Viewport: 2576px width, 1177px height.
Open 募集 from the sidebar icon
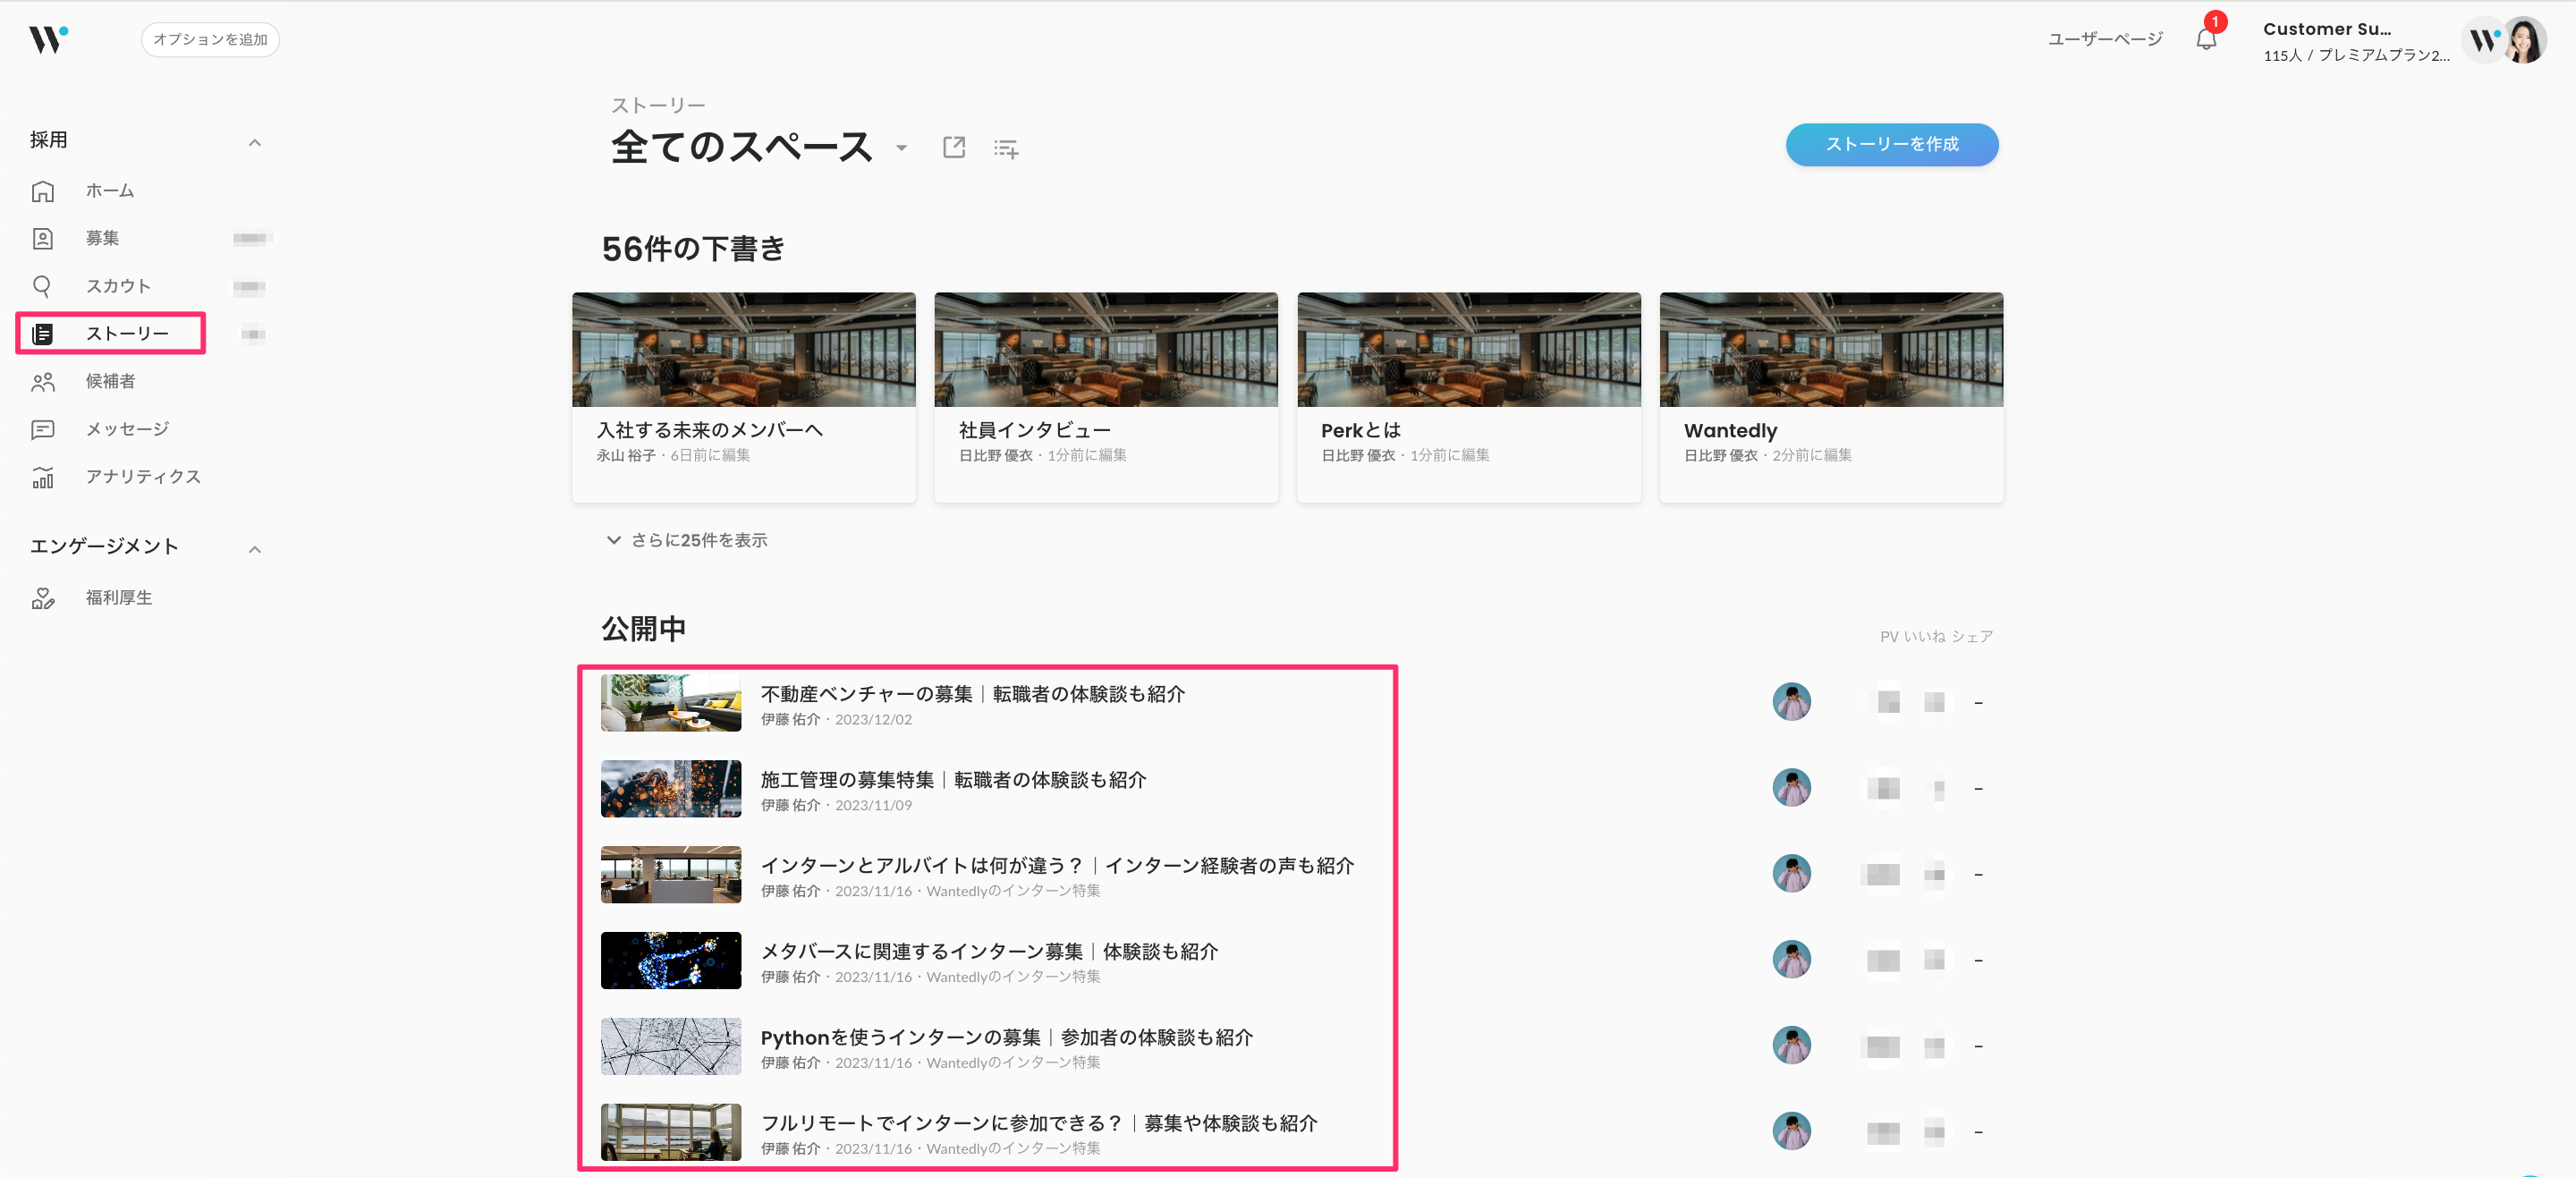click(43, 238)
